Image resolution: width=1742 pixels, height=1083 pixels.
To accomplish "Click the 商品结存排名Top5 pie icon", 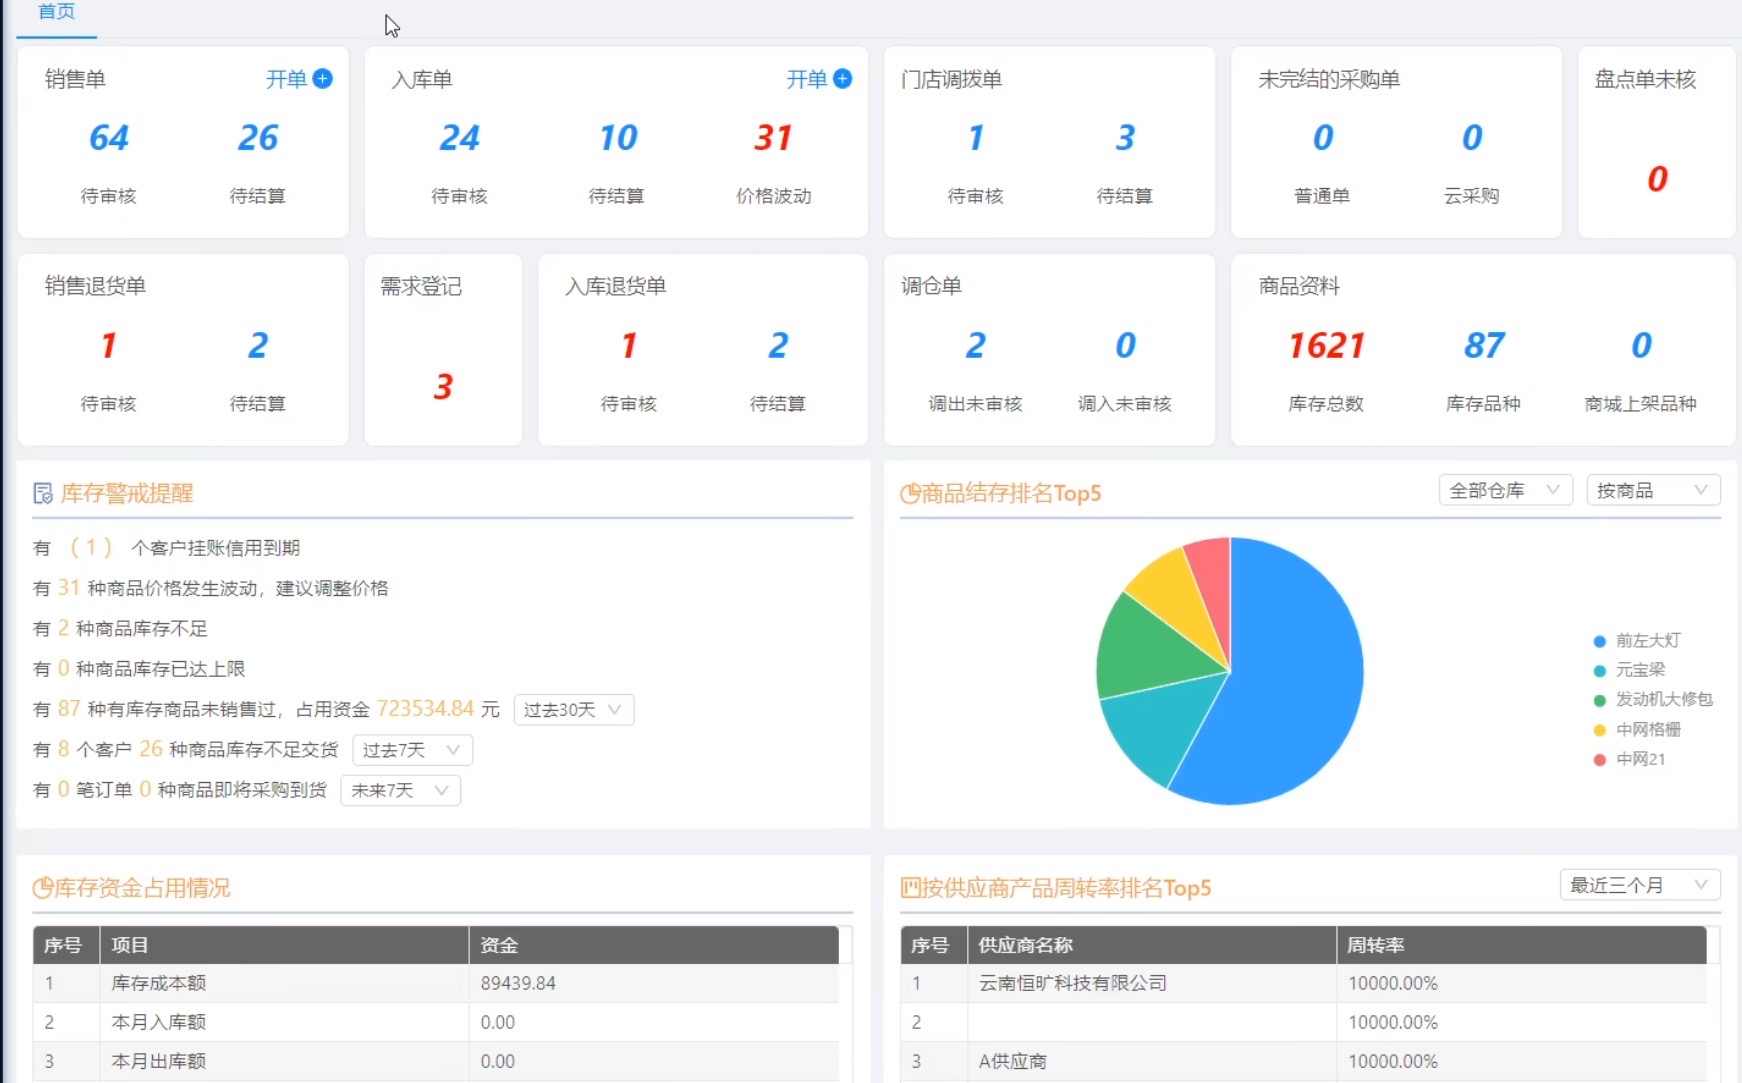I will [910, 493].
